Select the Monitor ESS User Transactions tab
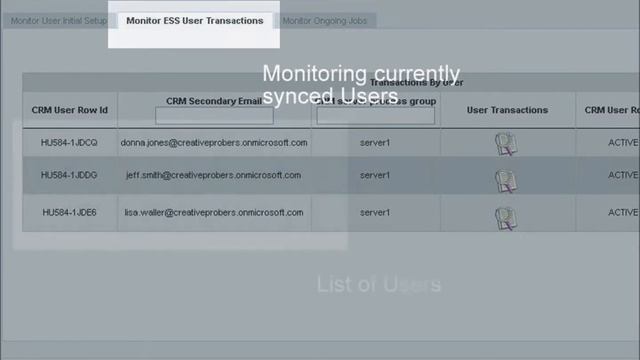This screenshot has width=640, height=360. (195, 21)
